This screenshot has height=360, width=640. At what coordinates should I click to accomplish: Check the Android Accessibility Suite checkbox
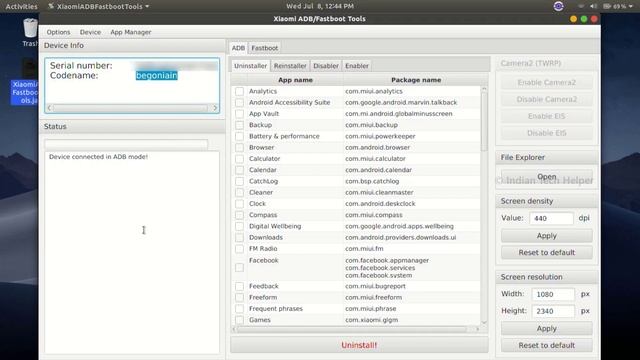pos(239,102)
